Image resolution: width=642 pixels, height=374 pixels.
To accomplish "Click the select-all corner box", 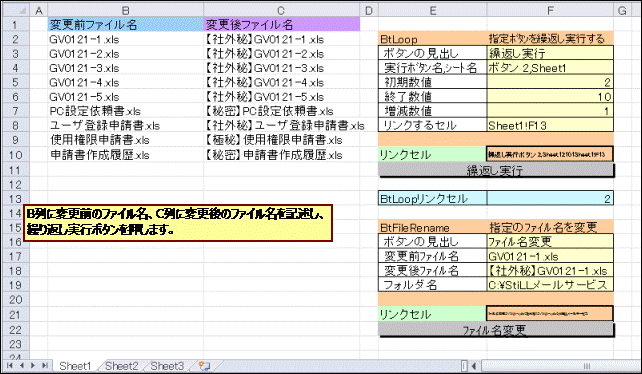I will 16,10.
